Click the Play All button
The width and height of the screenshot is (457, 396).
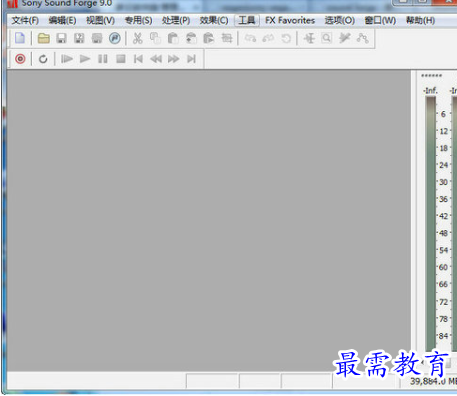(x=67, y=59)
